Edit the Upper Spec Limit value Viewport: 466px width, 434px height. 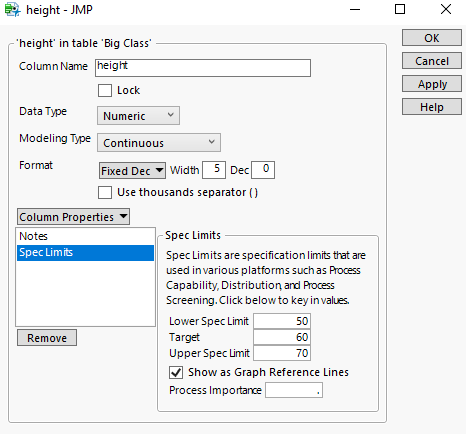[282, 353]
